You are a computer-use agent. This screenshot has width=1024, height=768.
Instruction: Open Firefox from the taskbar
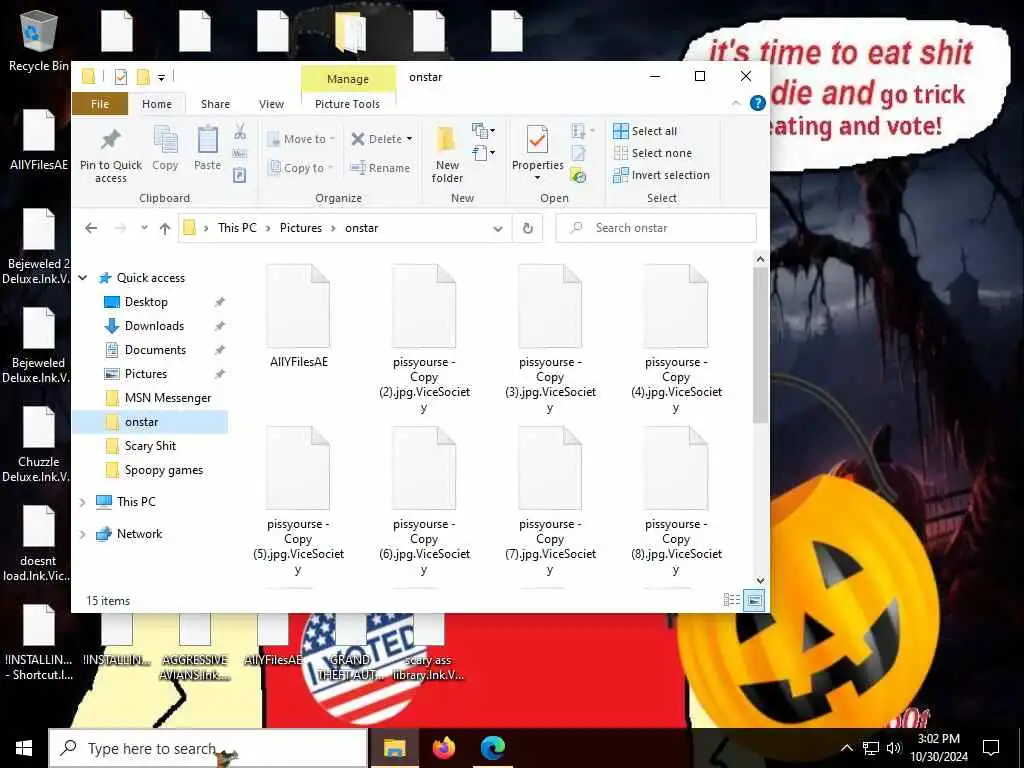(443, 748)
